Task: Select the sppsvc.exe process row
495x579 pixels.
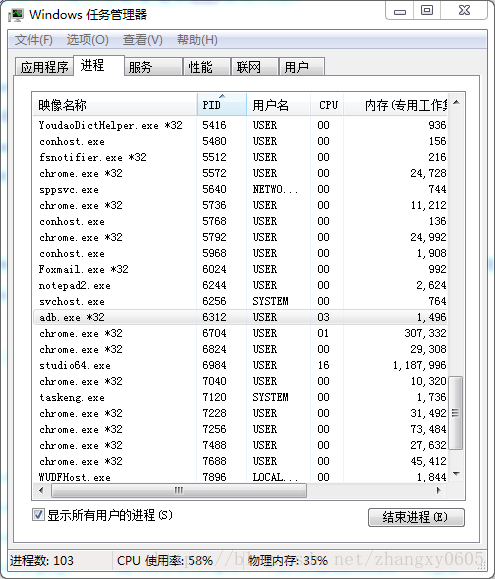Action: pyautogui.click(x=240, y=189)
